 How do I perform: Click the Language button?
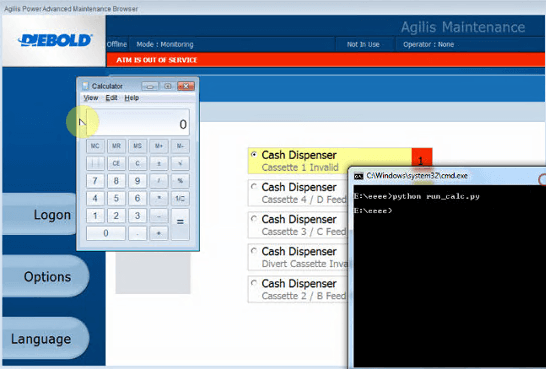coord(46,339)
